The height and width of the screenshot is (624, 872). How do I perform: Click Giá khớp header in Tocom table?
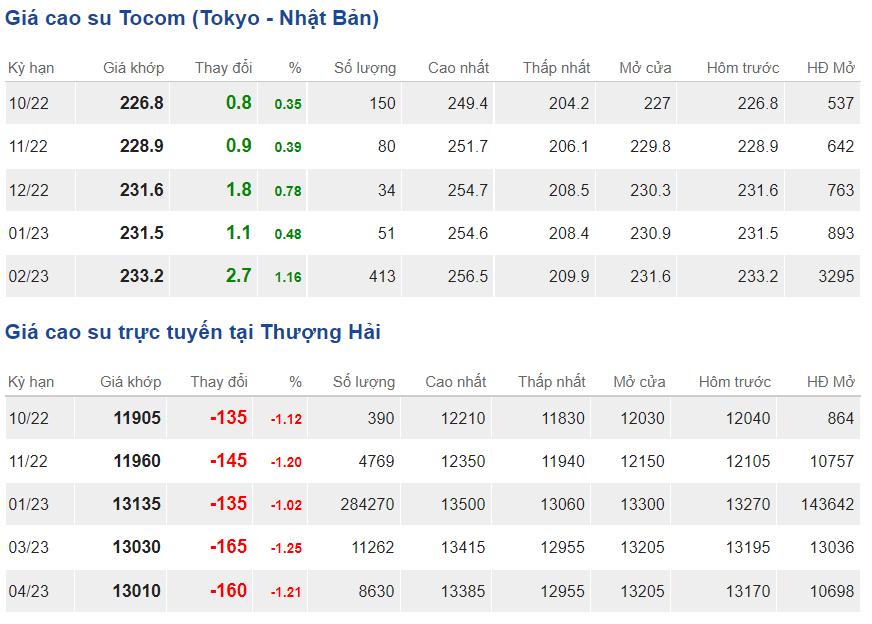coord(133,68)
